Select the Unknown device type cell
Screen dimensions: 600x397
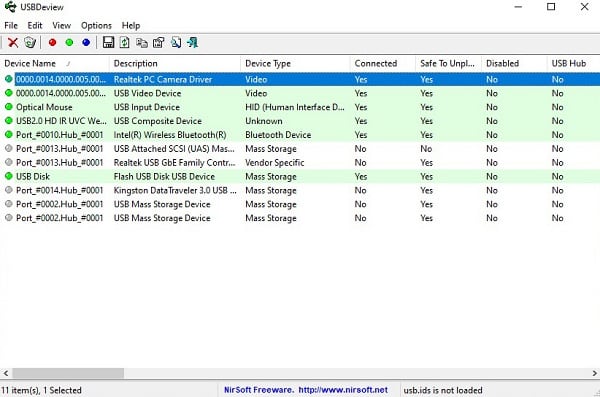point(264,121)
